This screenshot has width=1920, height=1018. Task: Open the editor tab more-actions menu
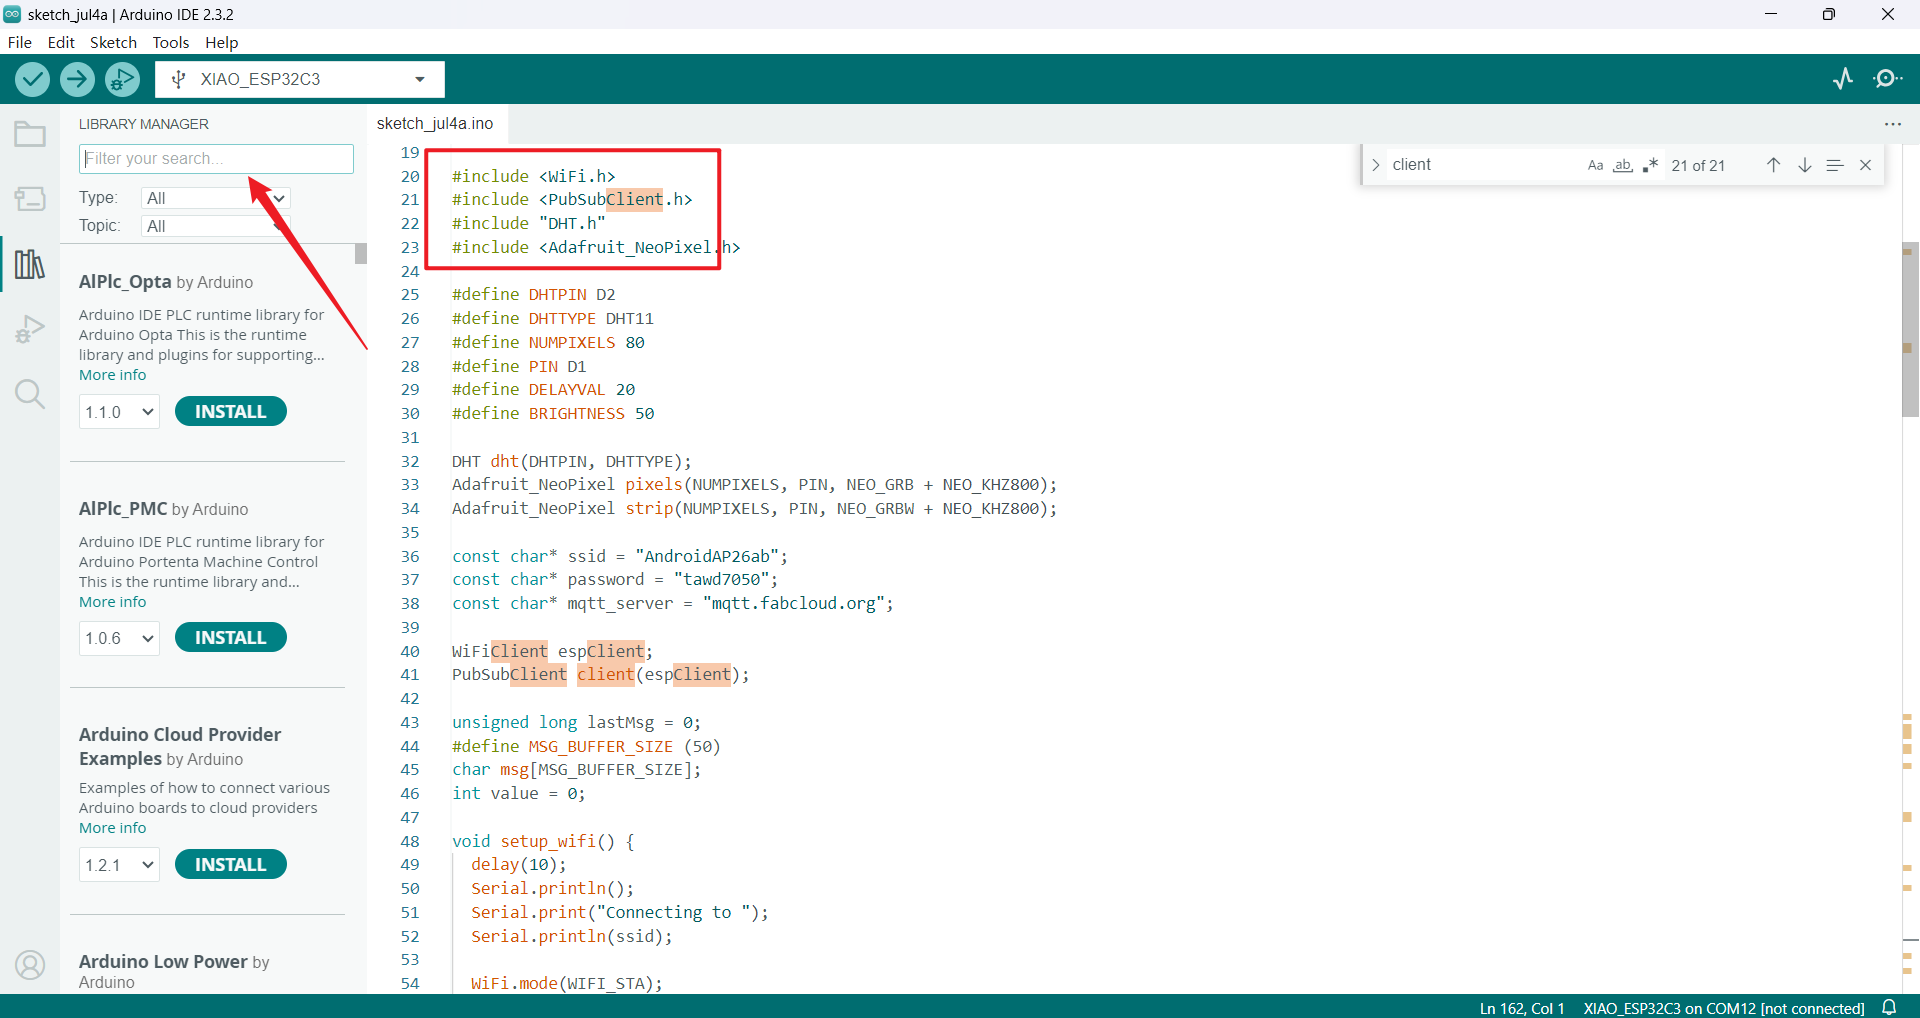(x=1892, y=124)
